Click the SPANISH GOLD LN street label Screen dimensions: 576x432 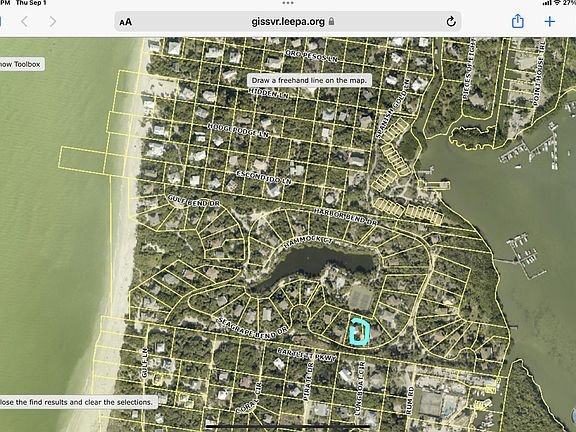tap(392, 109)
